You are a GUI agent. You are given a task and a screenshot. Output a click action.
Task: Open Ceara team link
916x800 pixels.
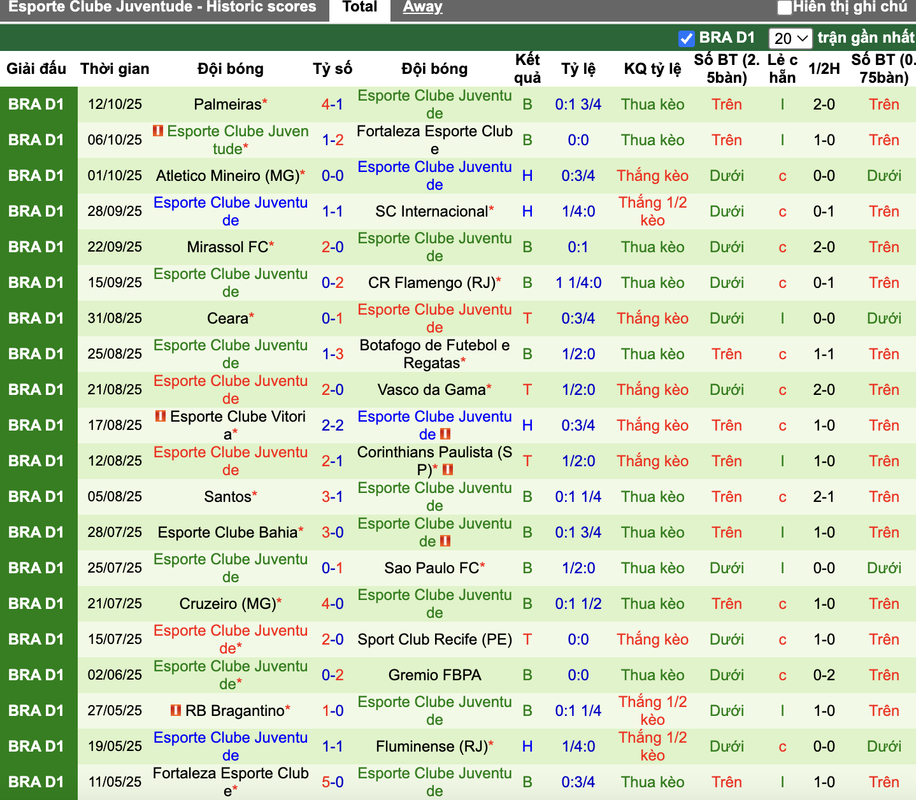227,318
